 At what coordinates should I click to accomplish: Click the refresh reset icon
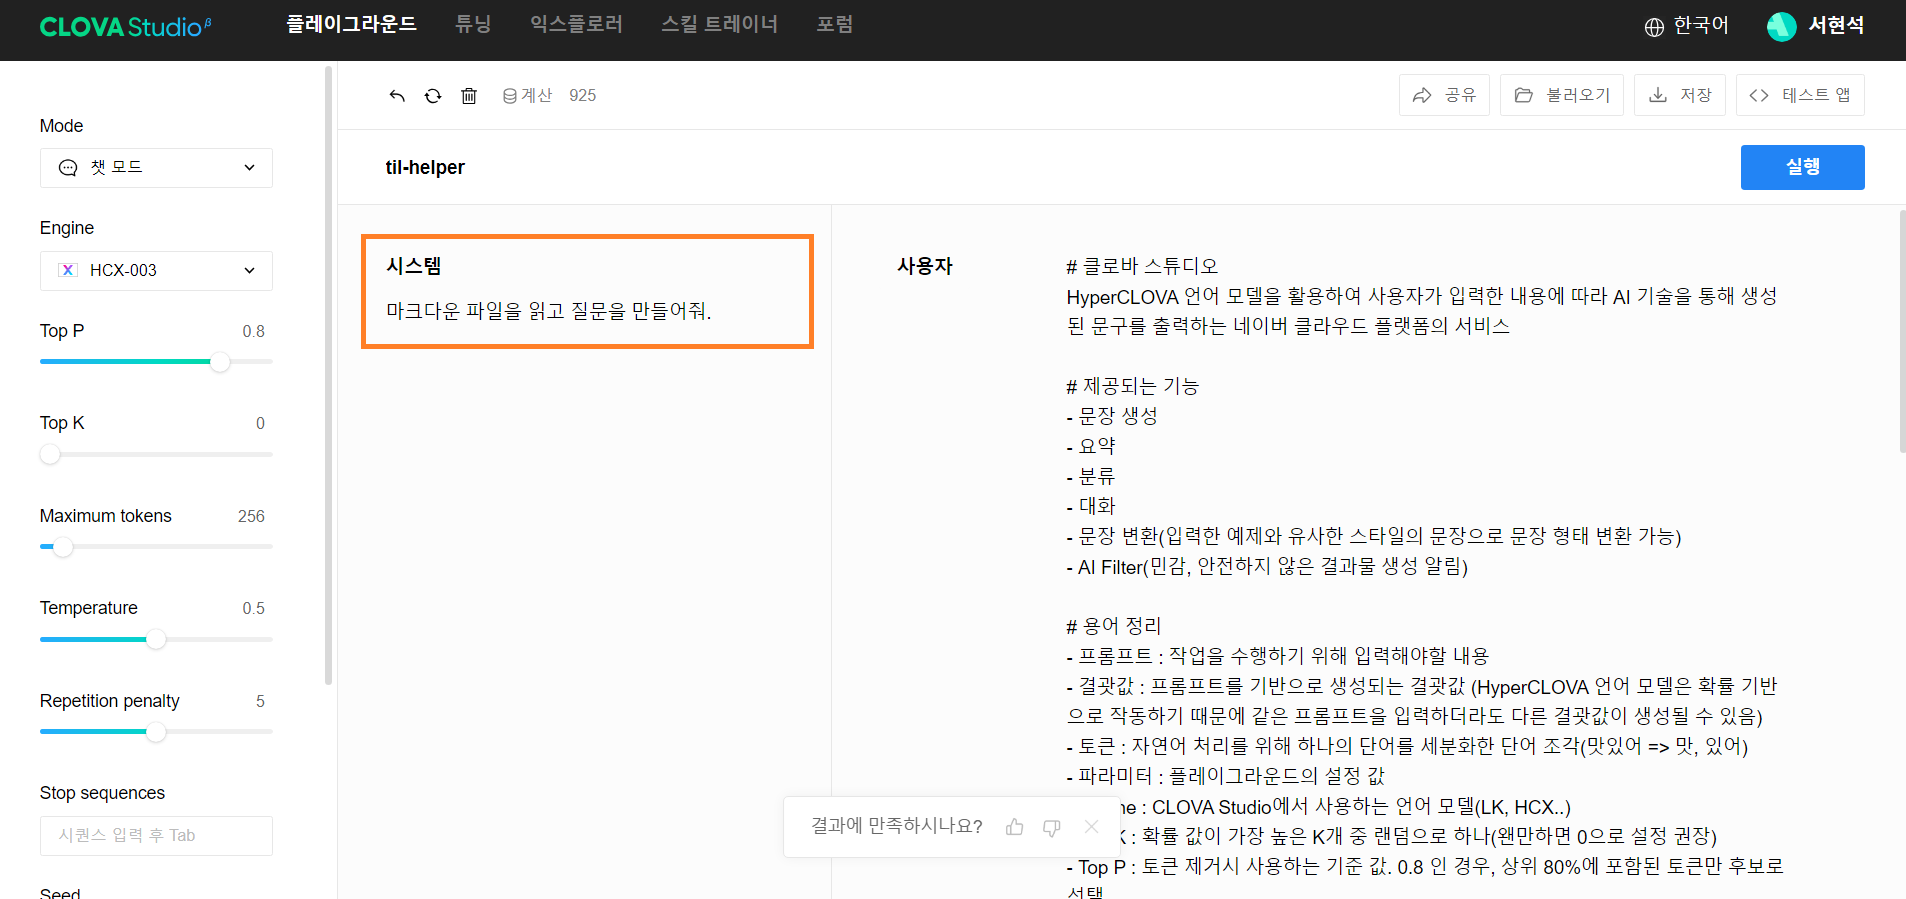click(x=433, y=96)
